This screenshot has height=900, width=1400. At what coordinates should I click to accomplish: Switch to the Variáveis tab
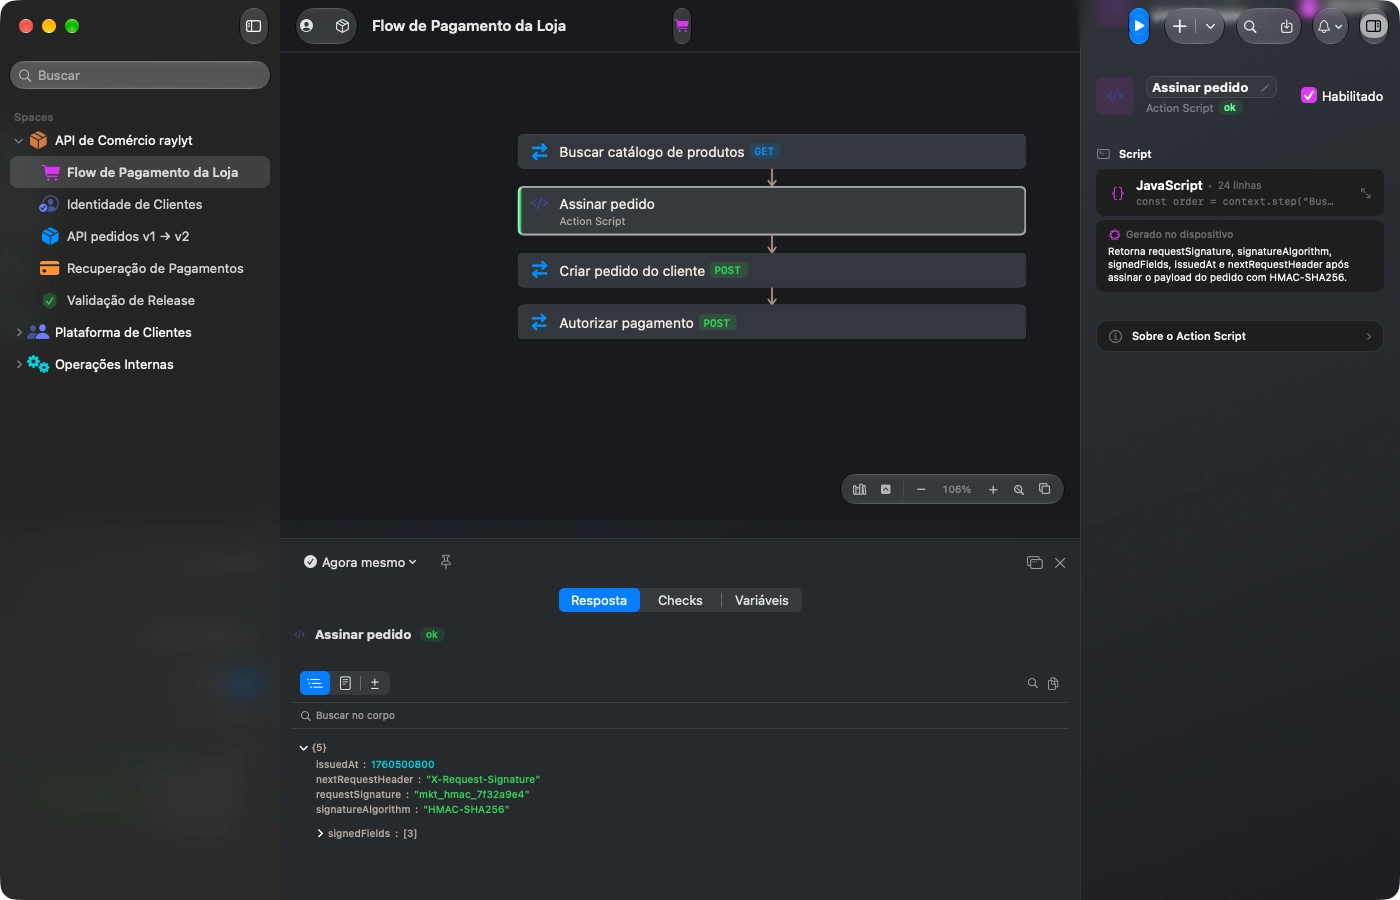[762, 601]
